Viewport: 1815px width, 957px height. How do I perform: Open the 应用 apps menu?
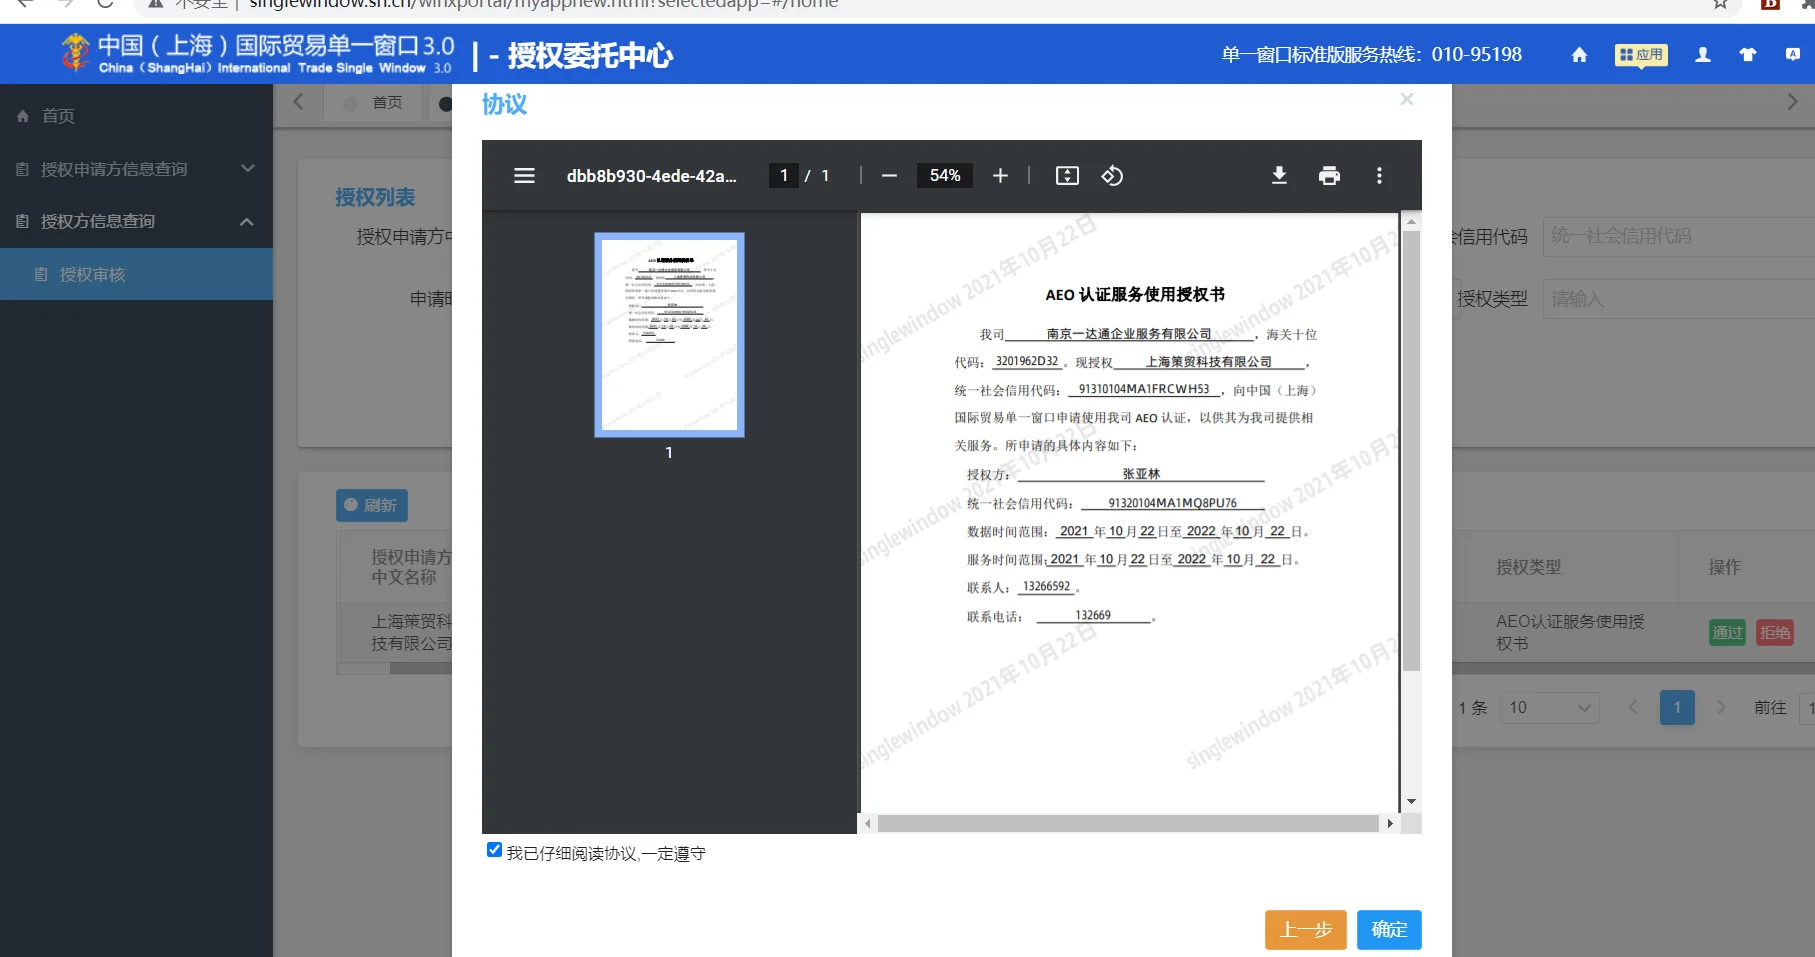1641,55
